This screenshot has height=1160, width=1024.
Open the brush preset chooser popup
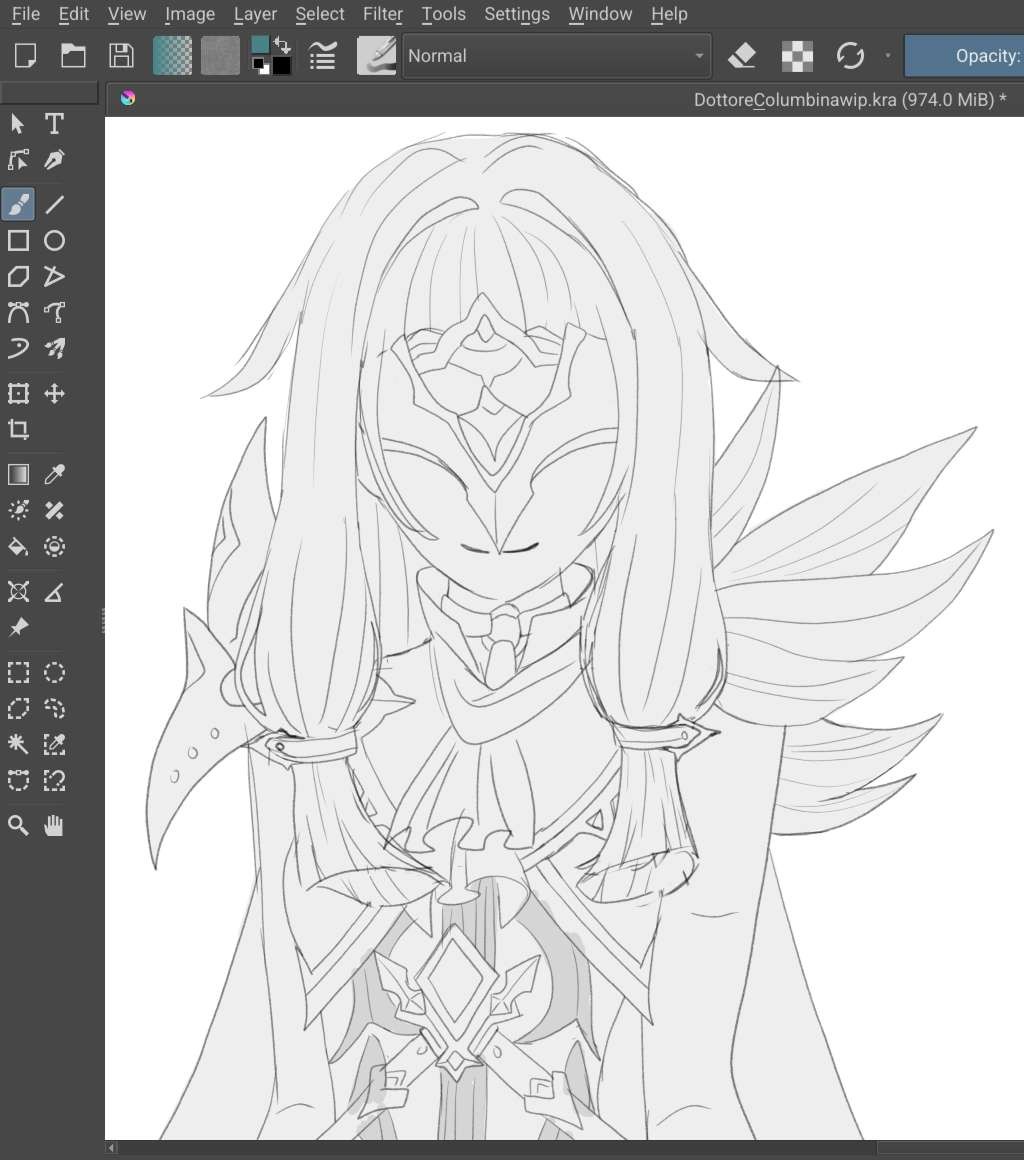[376, 56]
